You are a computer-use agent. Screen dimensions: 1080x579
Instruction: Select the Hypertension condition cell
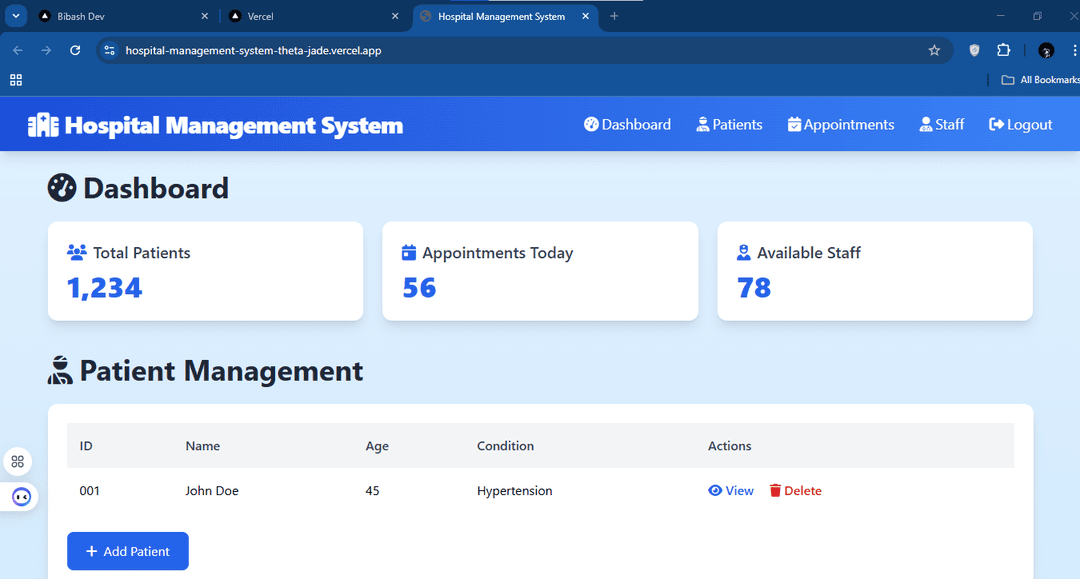click(515, 491)
